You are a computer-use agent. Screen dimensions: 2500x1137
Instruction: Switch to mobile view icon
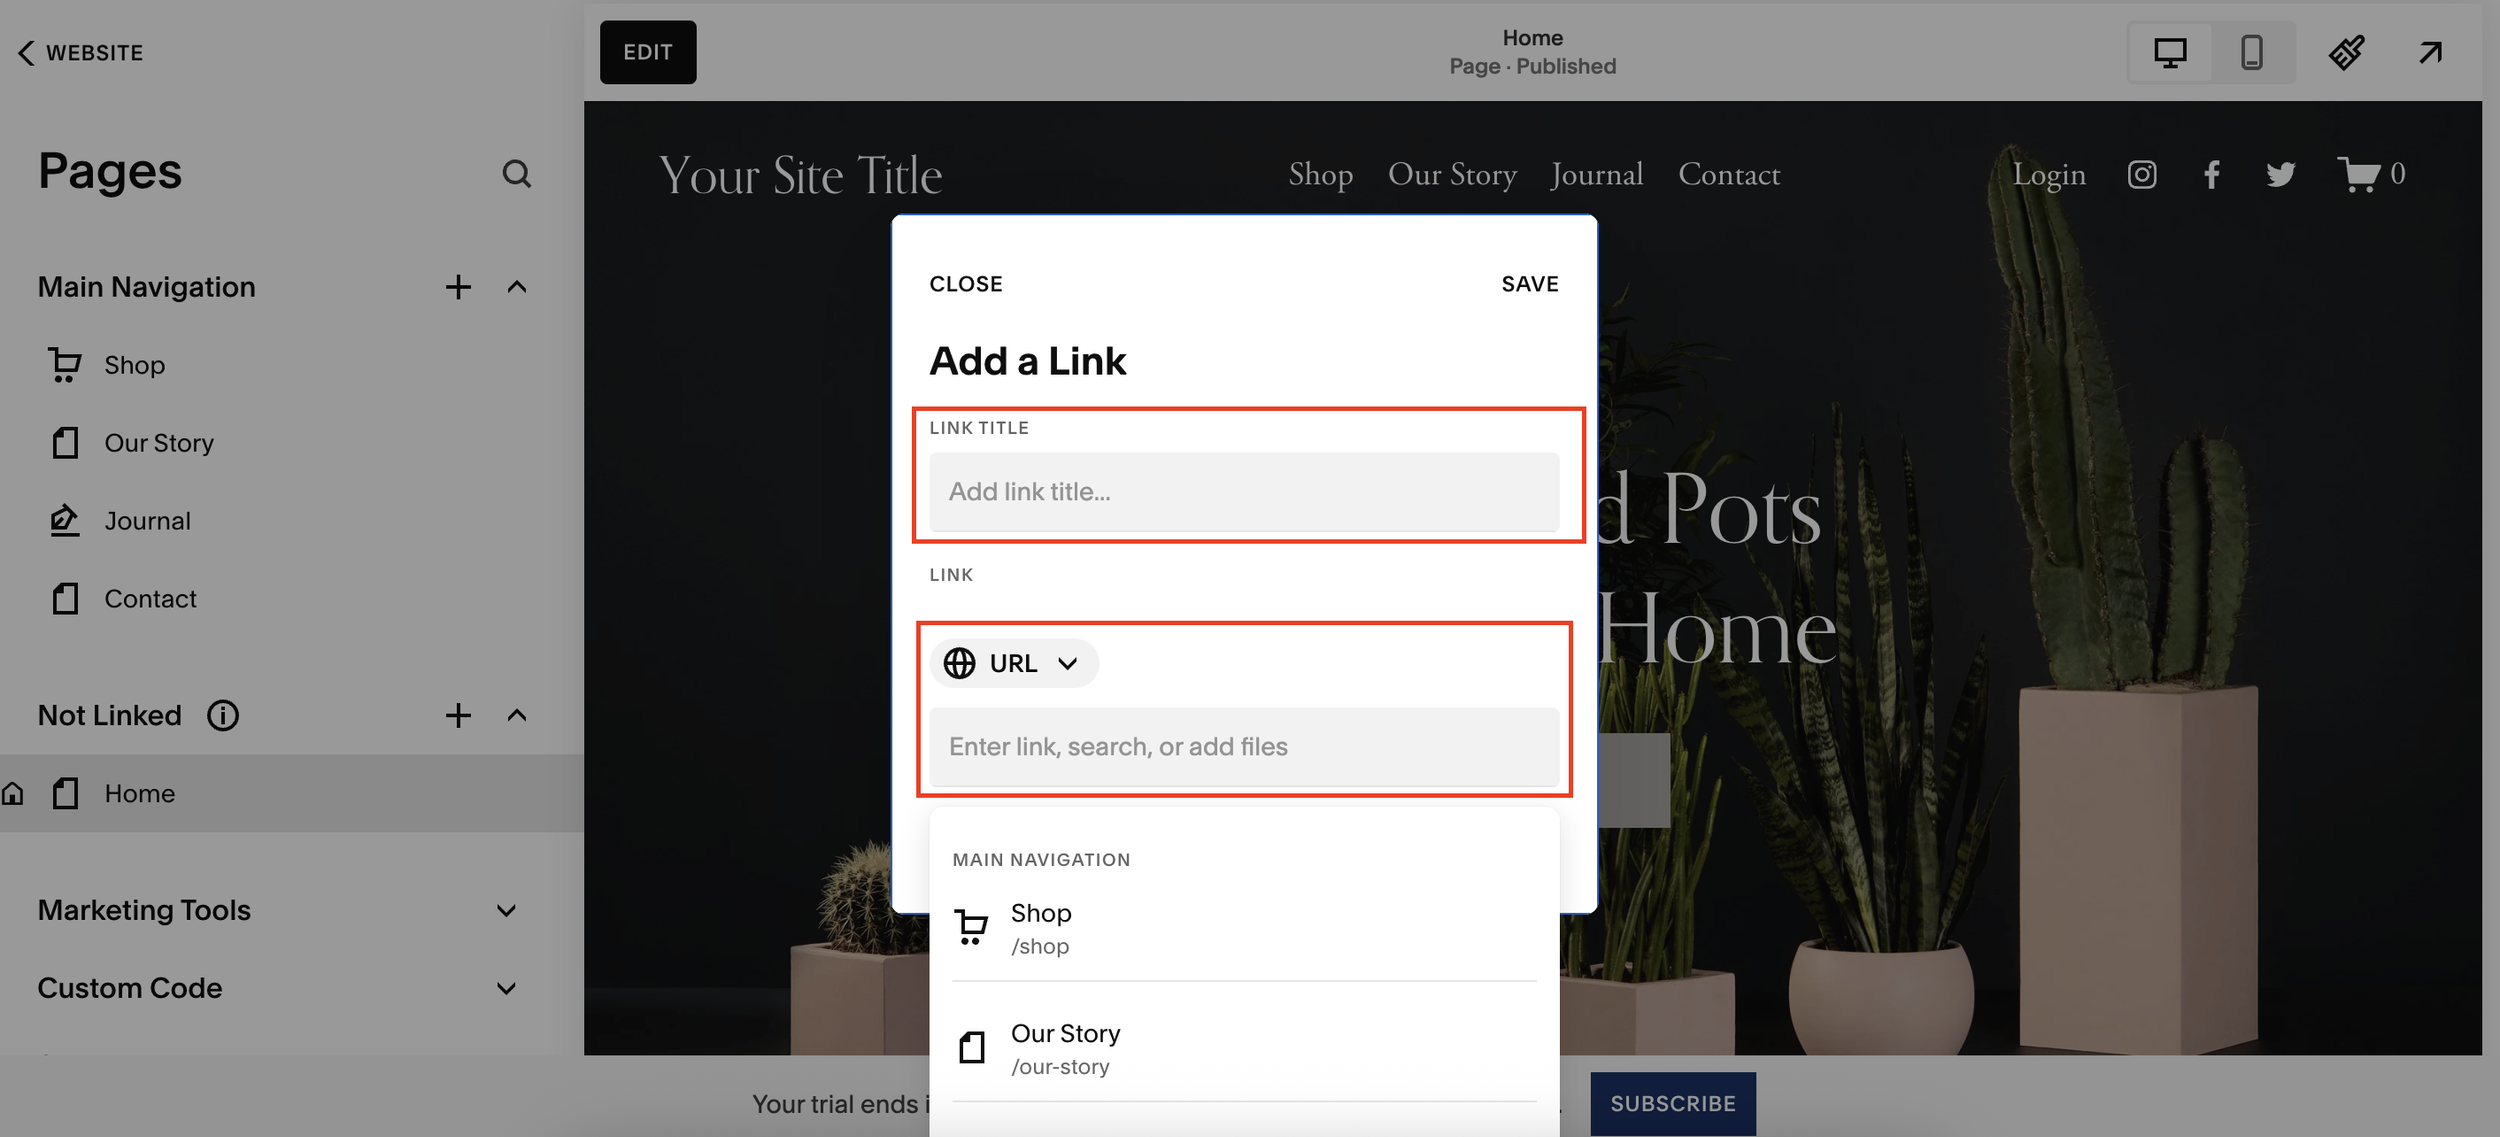2251,52
